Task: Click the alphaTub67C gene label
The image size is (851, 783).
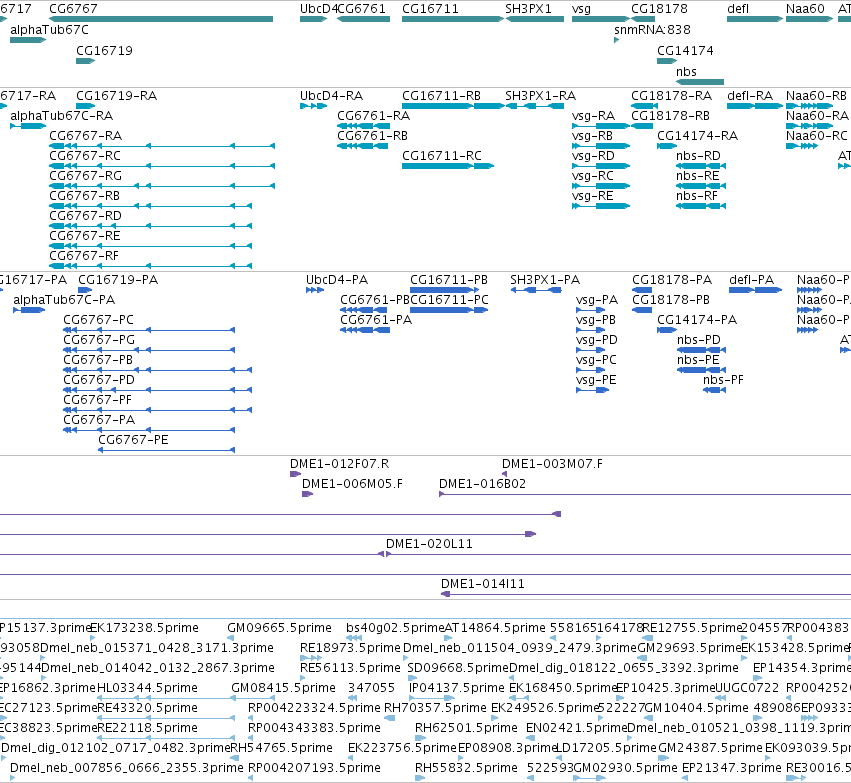Action: 49,30
